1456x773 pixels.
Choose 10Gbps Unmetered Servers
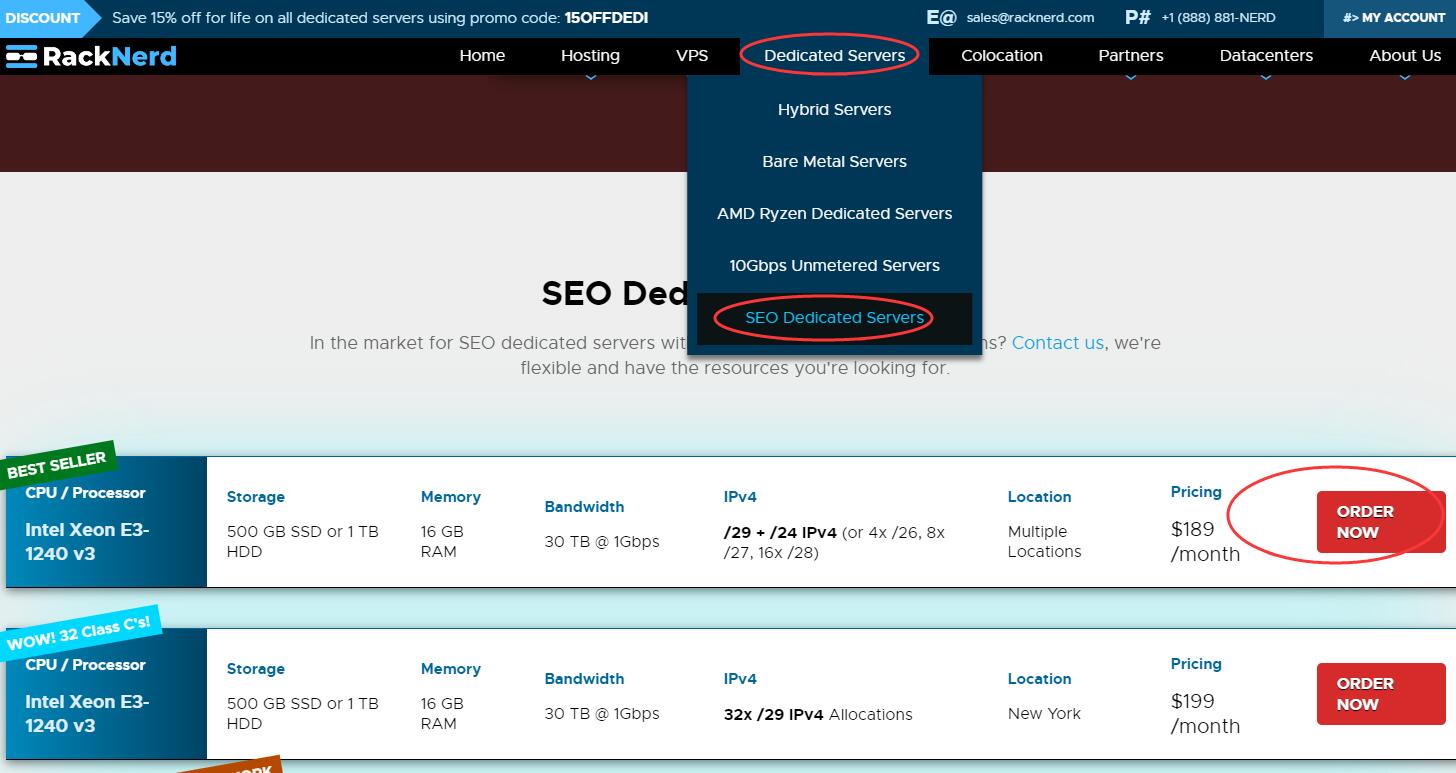point(835,266)
